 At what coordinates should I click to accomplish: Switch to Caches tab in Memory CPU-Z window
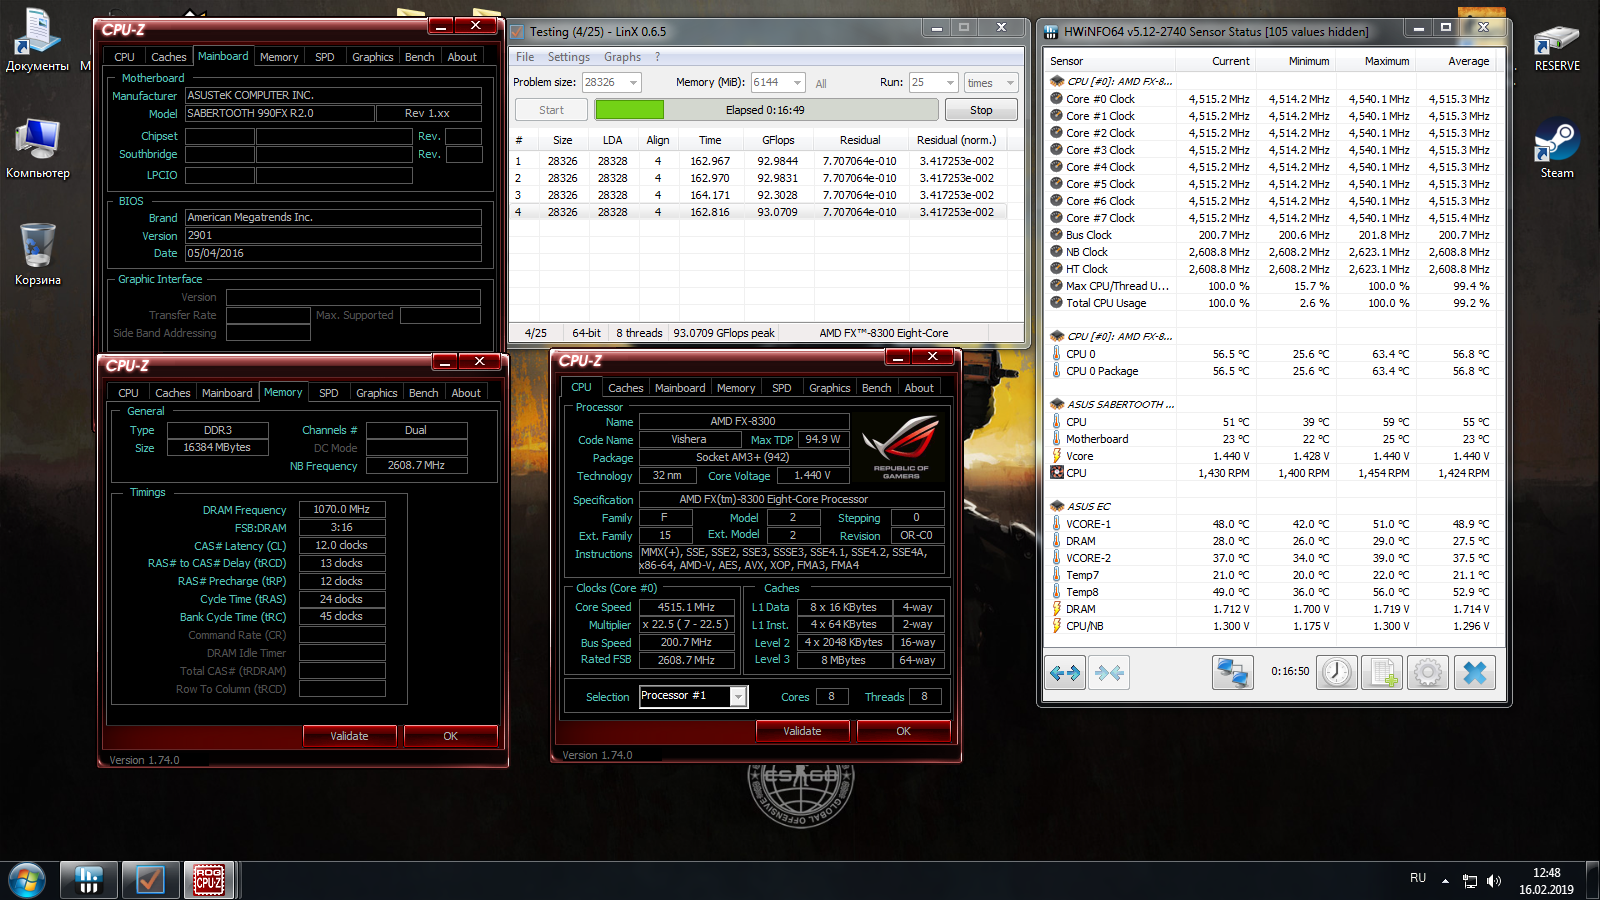point(173,393)
